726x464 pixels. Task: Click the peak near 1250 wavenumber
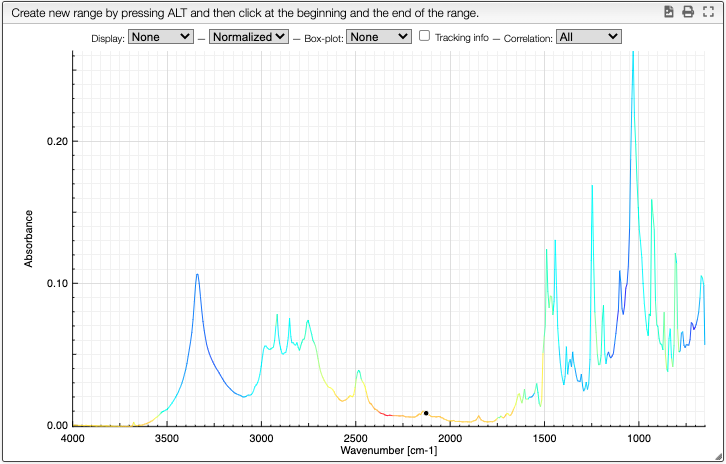[x=592, y=187]
